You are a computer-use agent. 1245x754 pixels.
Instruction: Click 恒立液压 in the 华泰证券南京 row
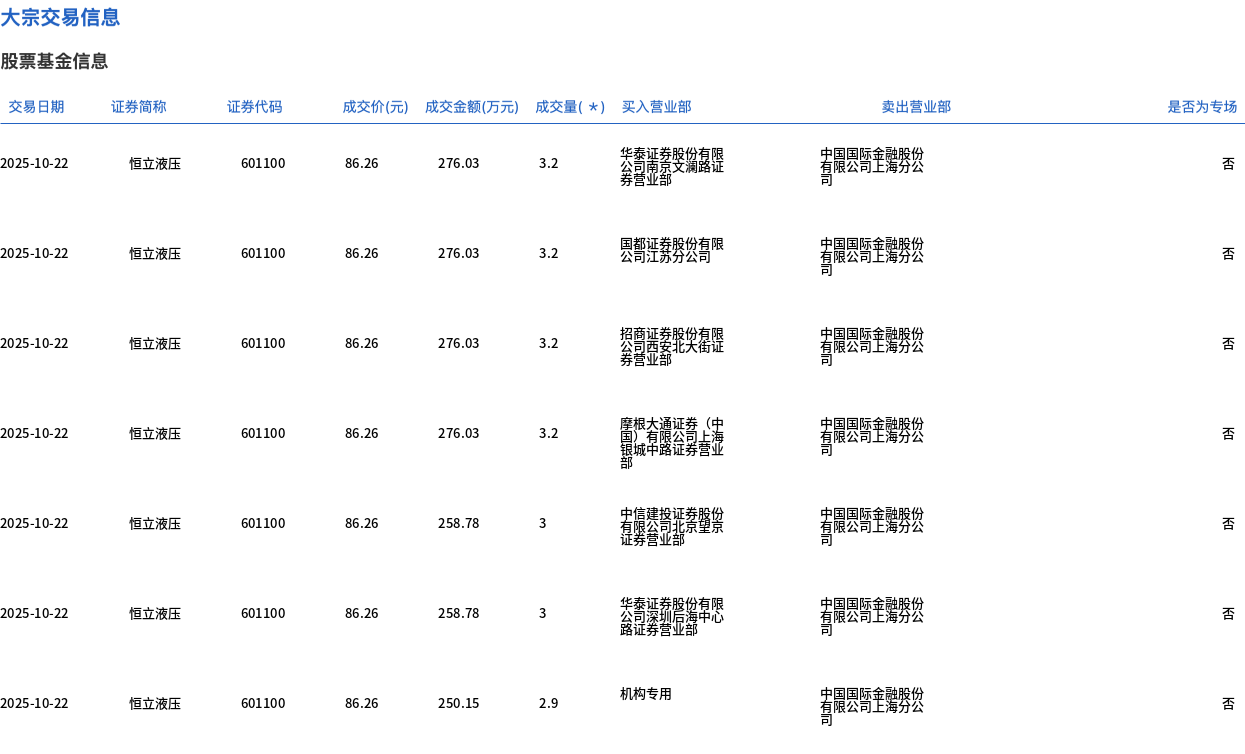point(155,164)
